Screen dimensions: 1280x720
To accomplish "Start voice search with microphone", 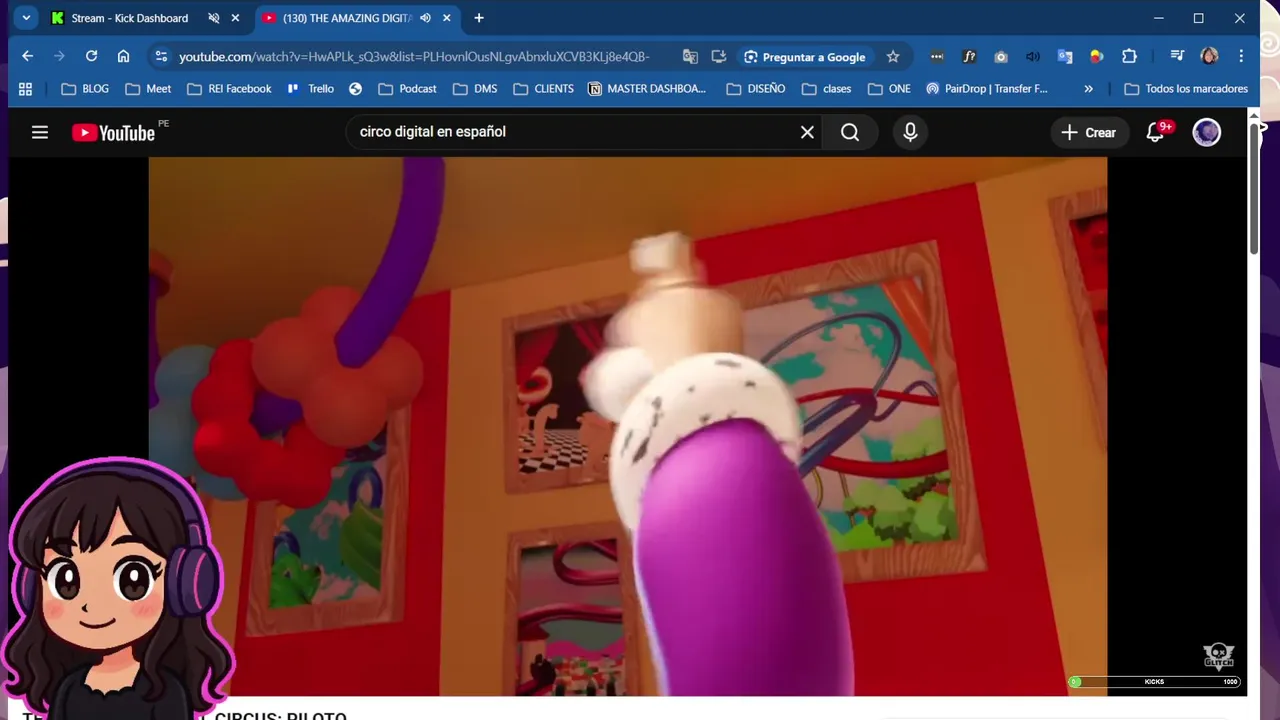I will point(910,132).
